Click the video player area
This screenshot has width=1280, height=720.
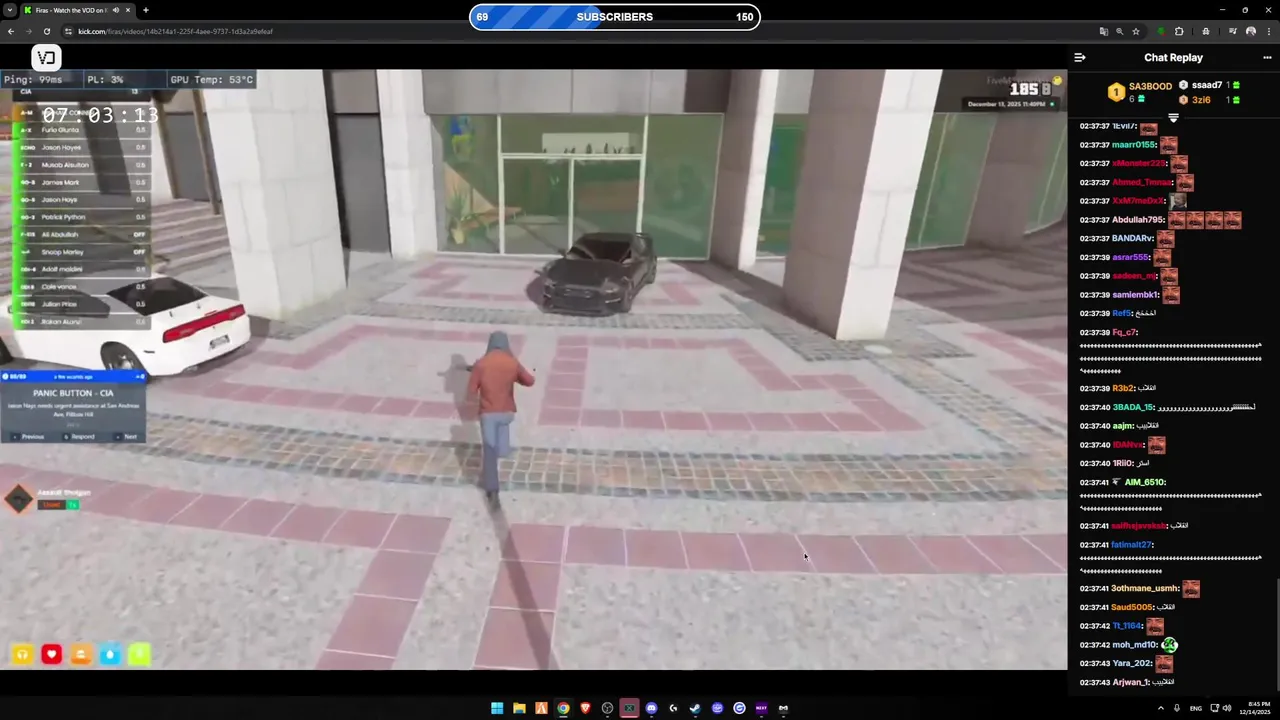coord(534,370)
